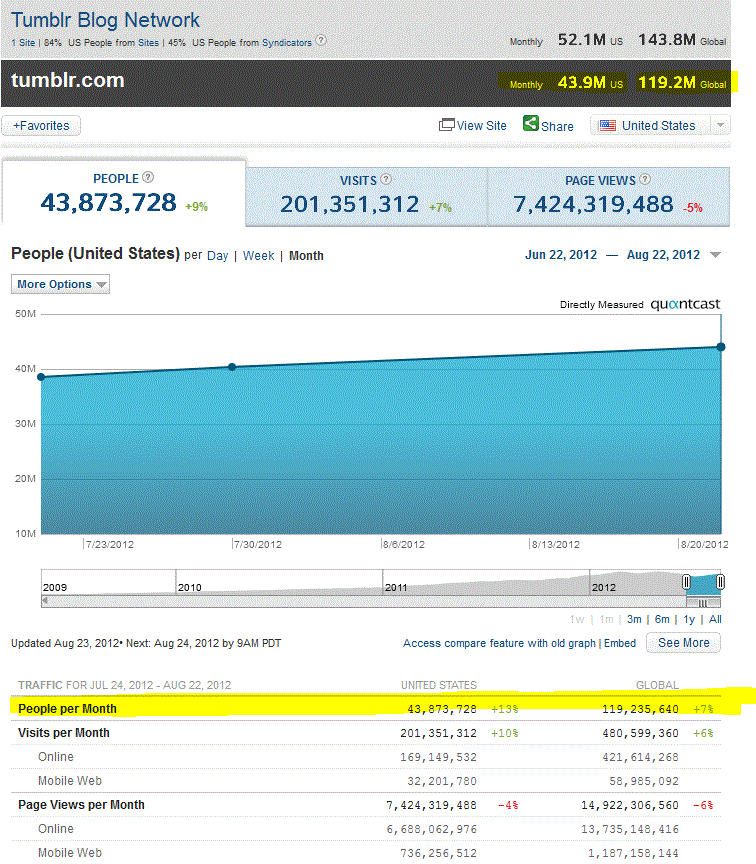Select the PEOPLE tab
The height and width of the screenshot is (864, 756).
(x=124, y=192)
